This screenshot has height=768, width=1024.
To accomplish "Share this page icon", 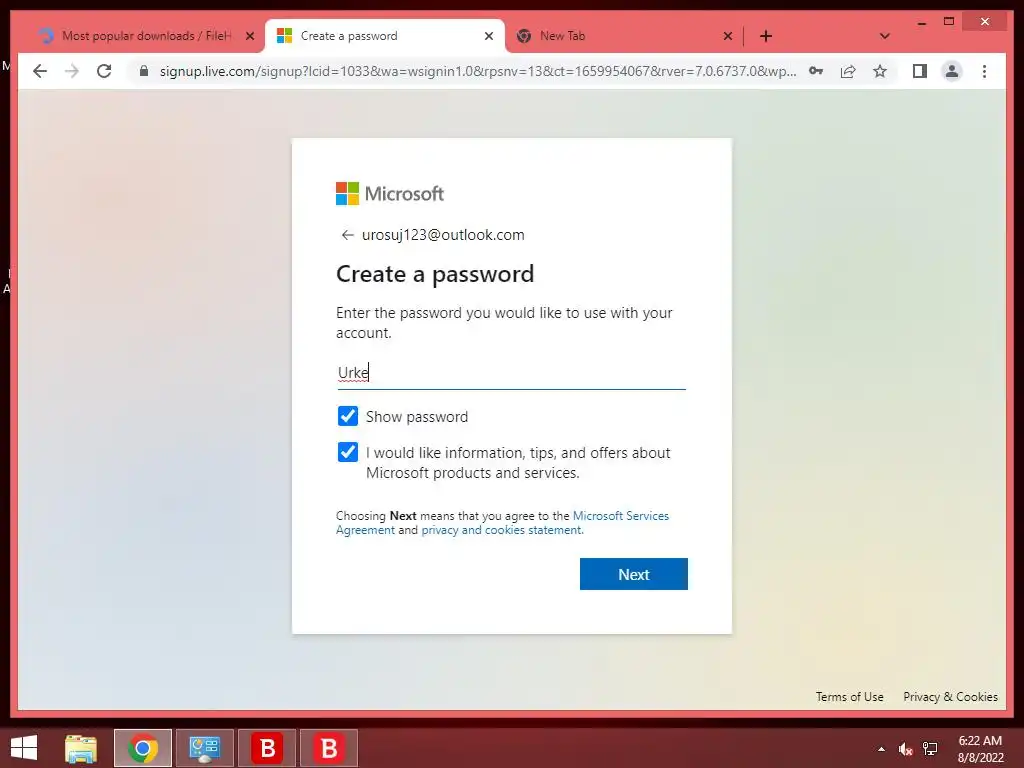I will 848,71.
